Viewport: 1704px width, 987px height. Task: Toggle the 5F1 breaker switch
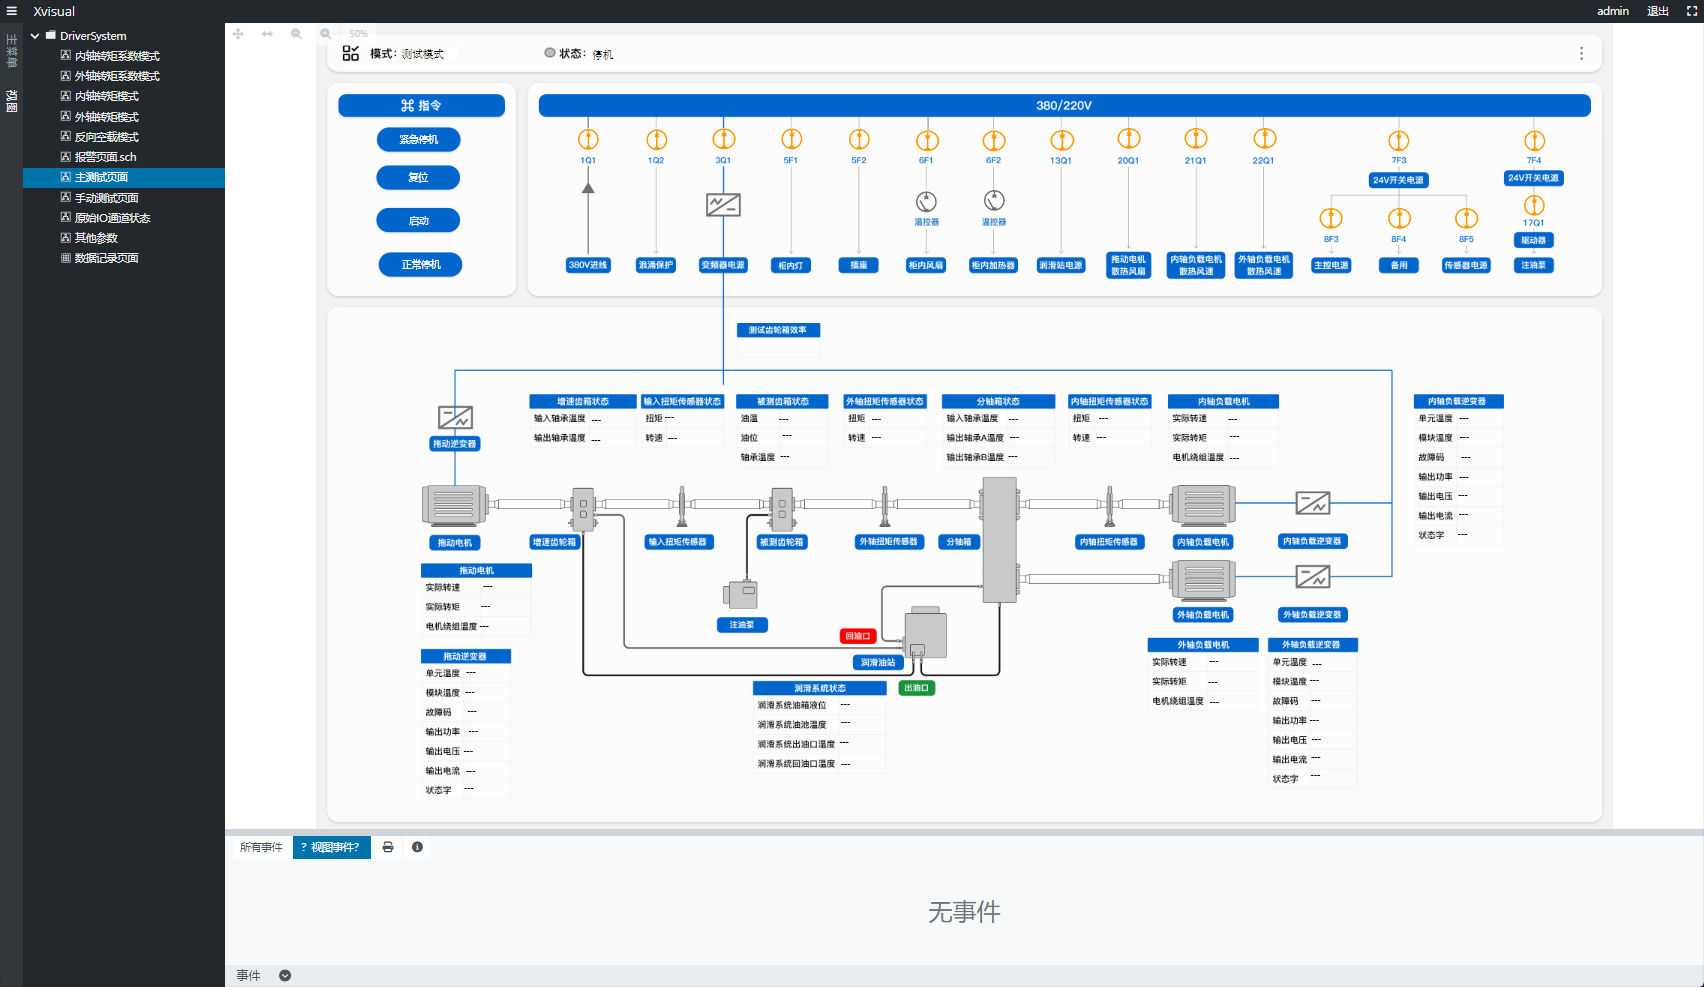click(791, 139)
